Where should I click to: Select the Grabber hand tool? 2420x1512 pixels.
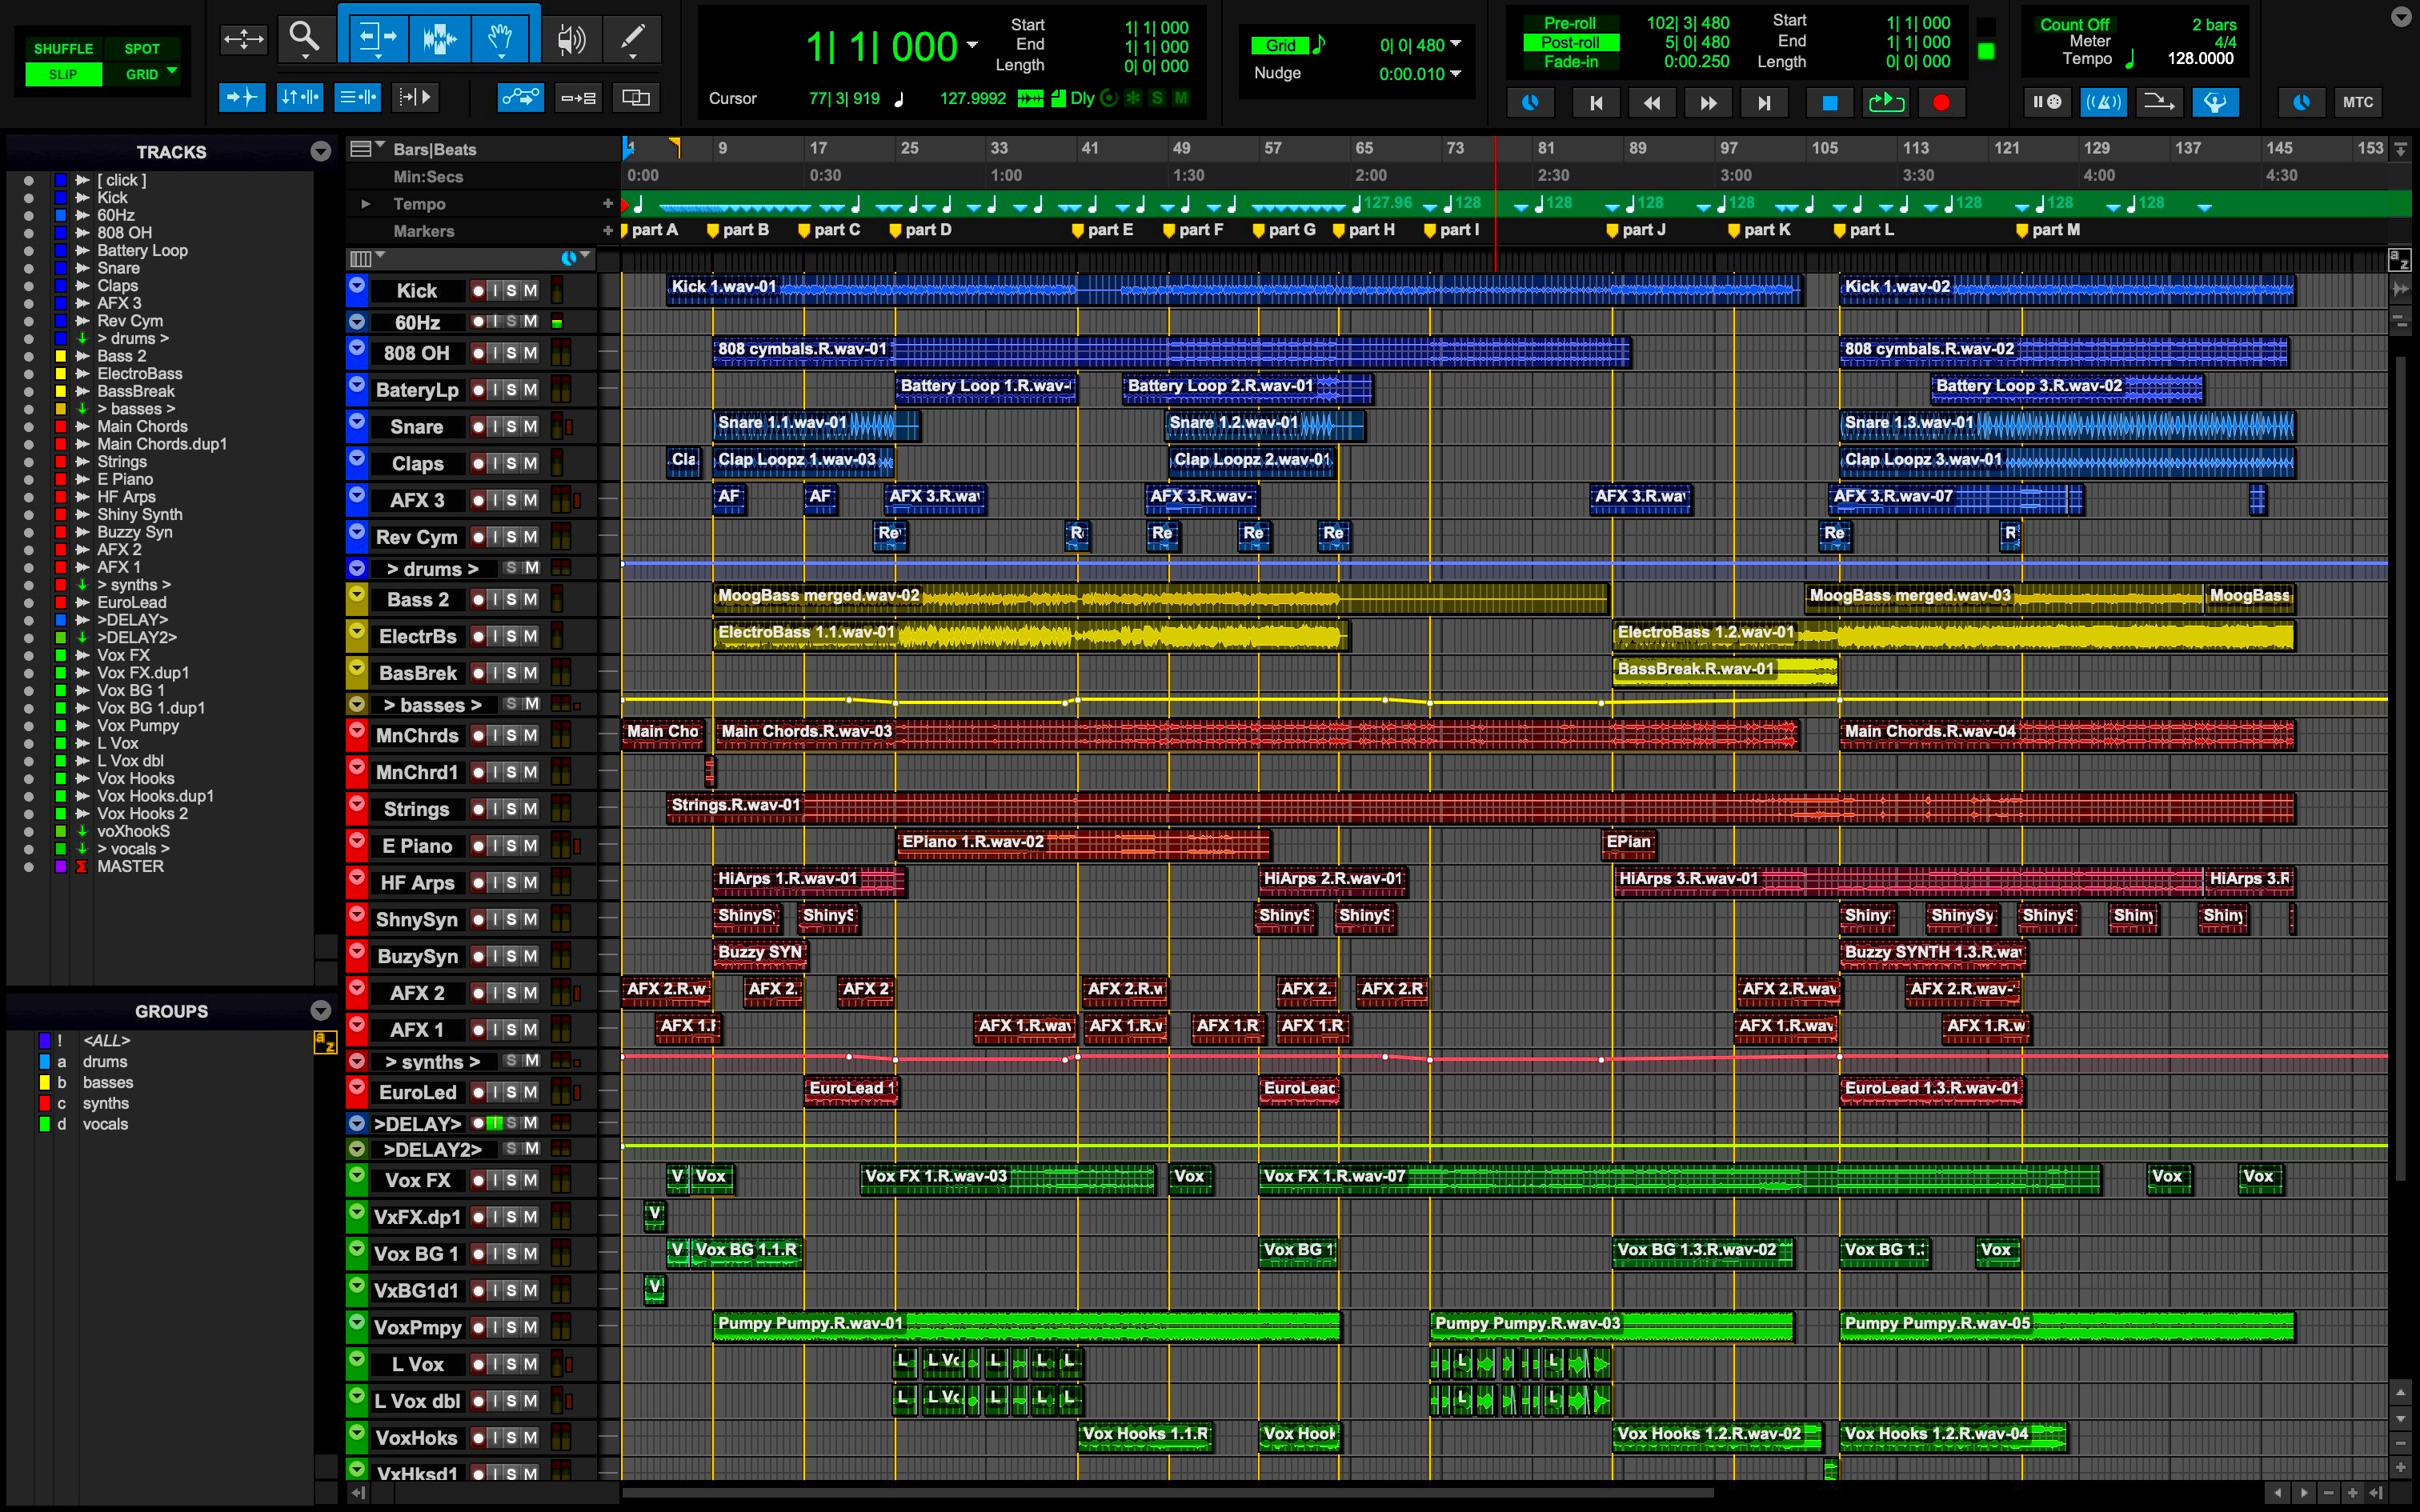click(x=500, y=39)
